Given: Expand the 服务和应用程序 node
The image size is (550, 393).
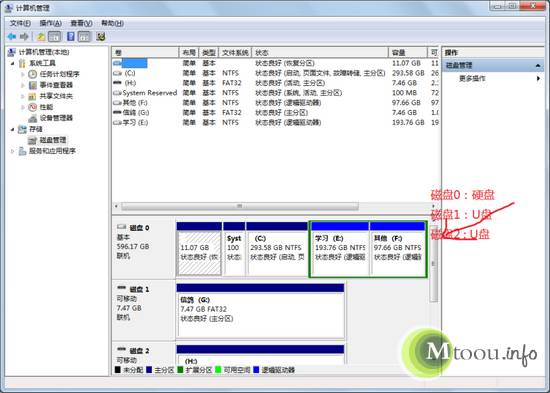Looking at the screenshot, I should 13,151.
